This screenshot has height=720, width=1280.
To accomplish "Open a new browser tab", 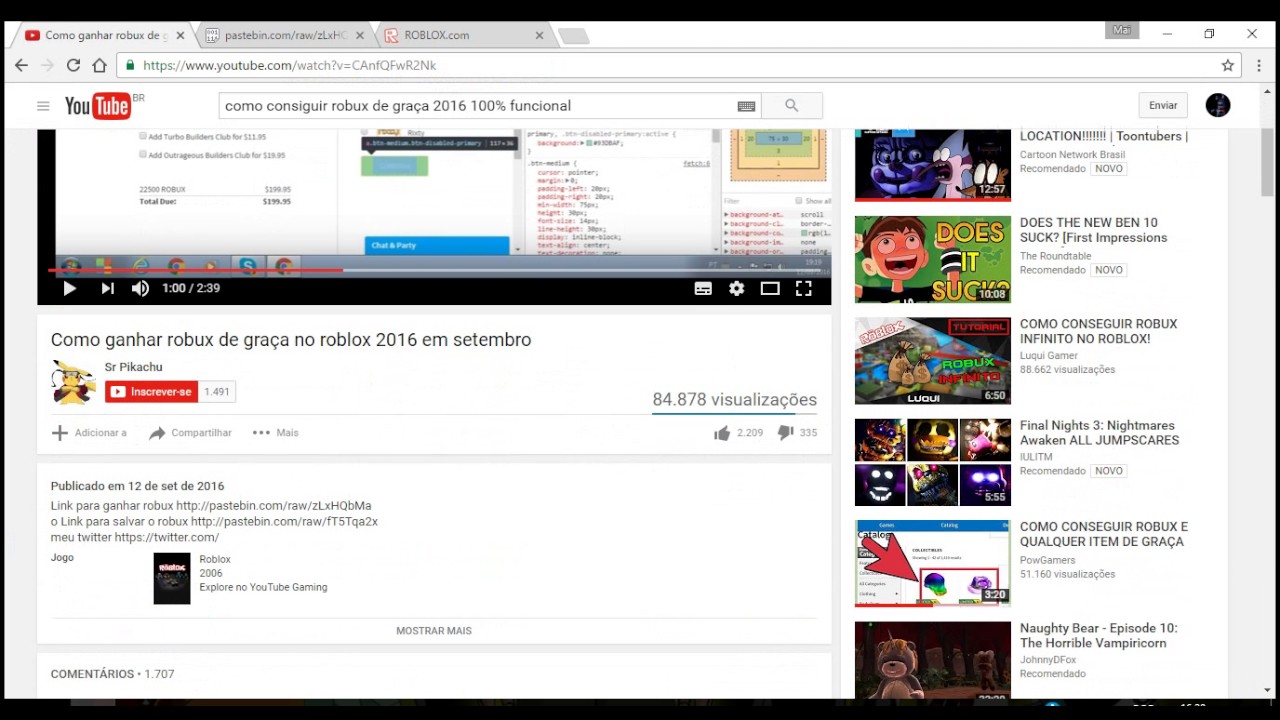I will pos(573,36).
